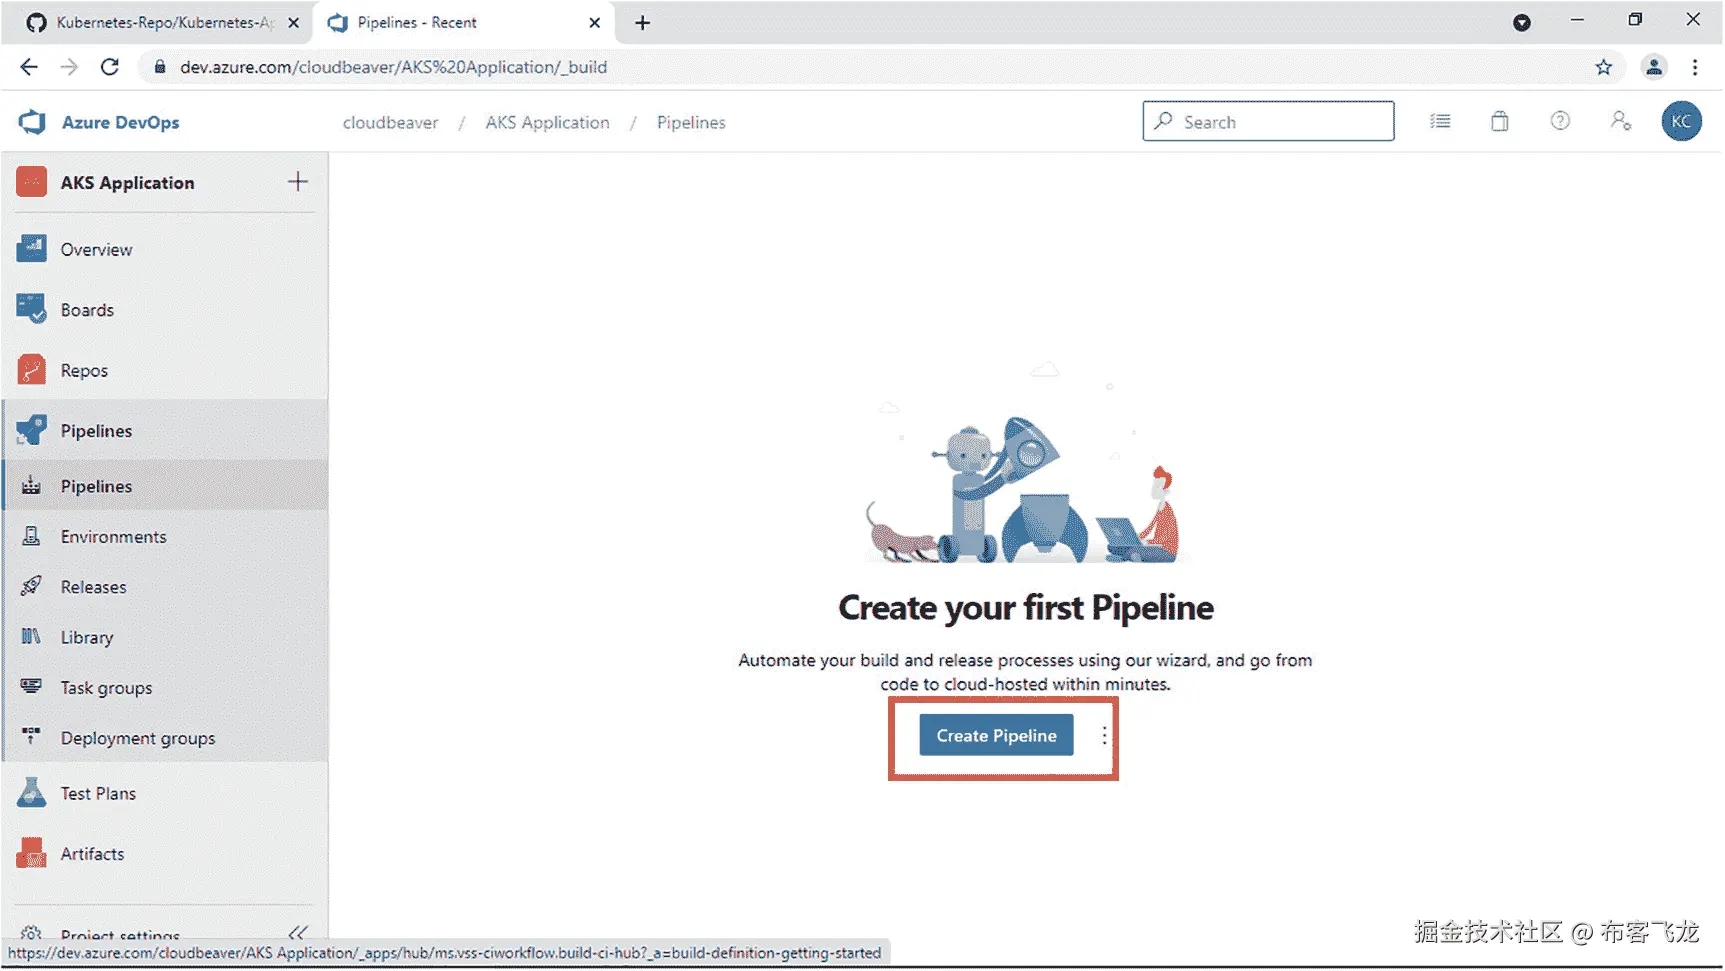
Task: Close the Pipelines - Recent tab
Action: pos(595,22)
